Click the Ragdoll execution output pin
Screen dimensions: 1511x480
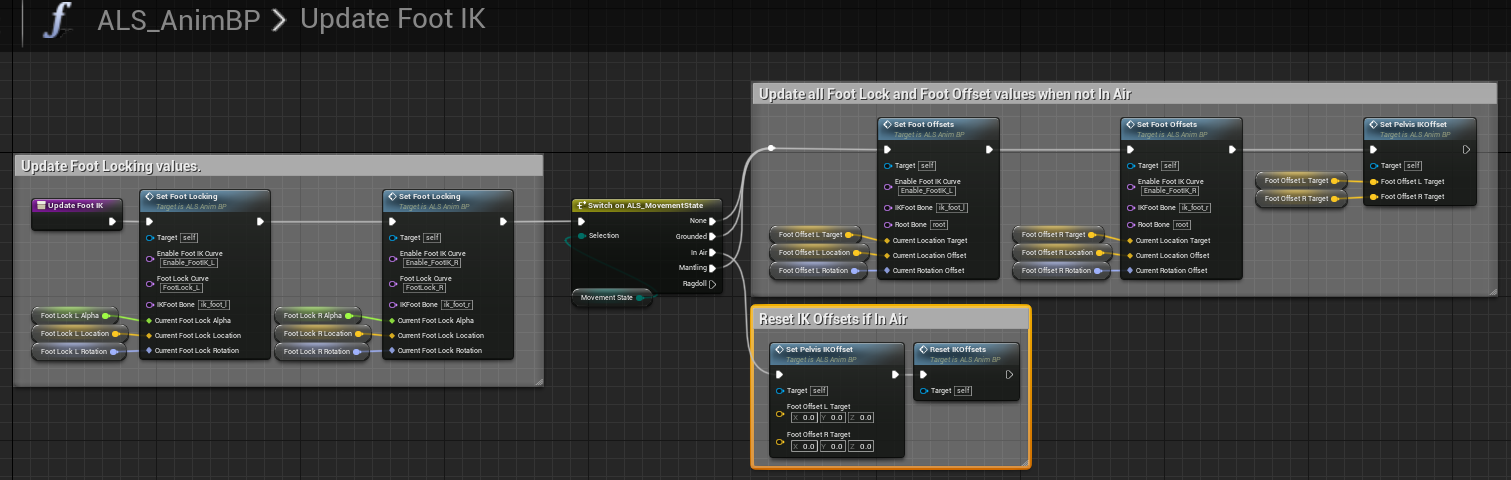[712, 284]
